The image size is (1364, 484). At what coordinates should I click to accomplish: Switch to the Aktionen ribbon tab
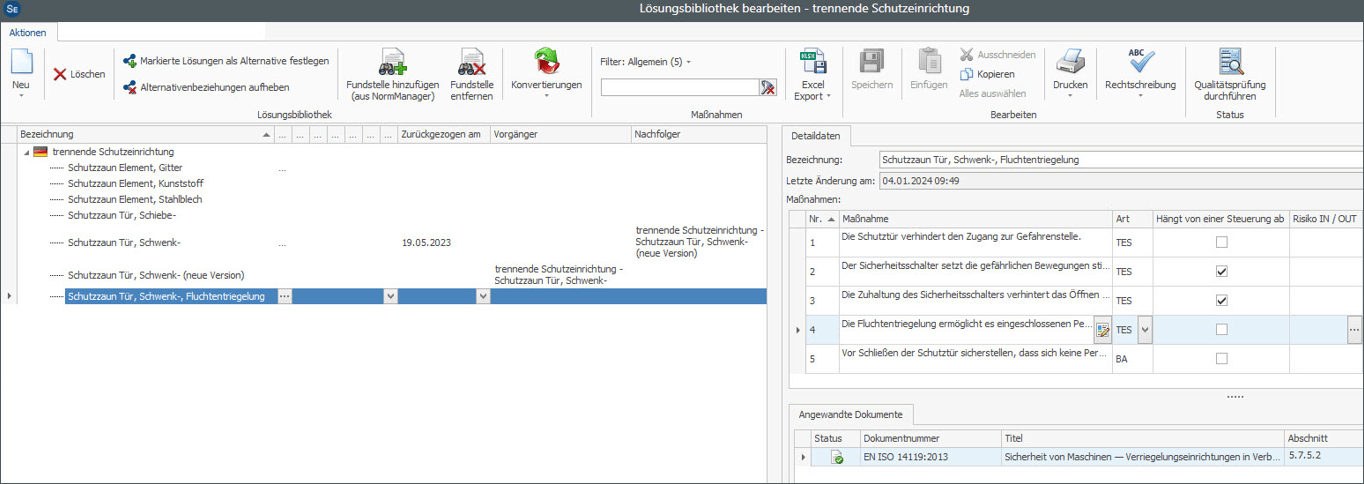click(x=28, y=33)
